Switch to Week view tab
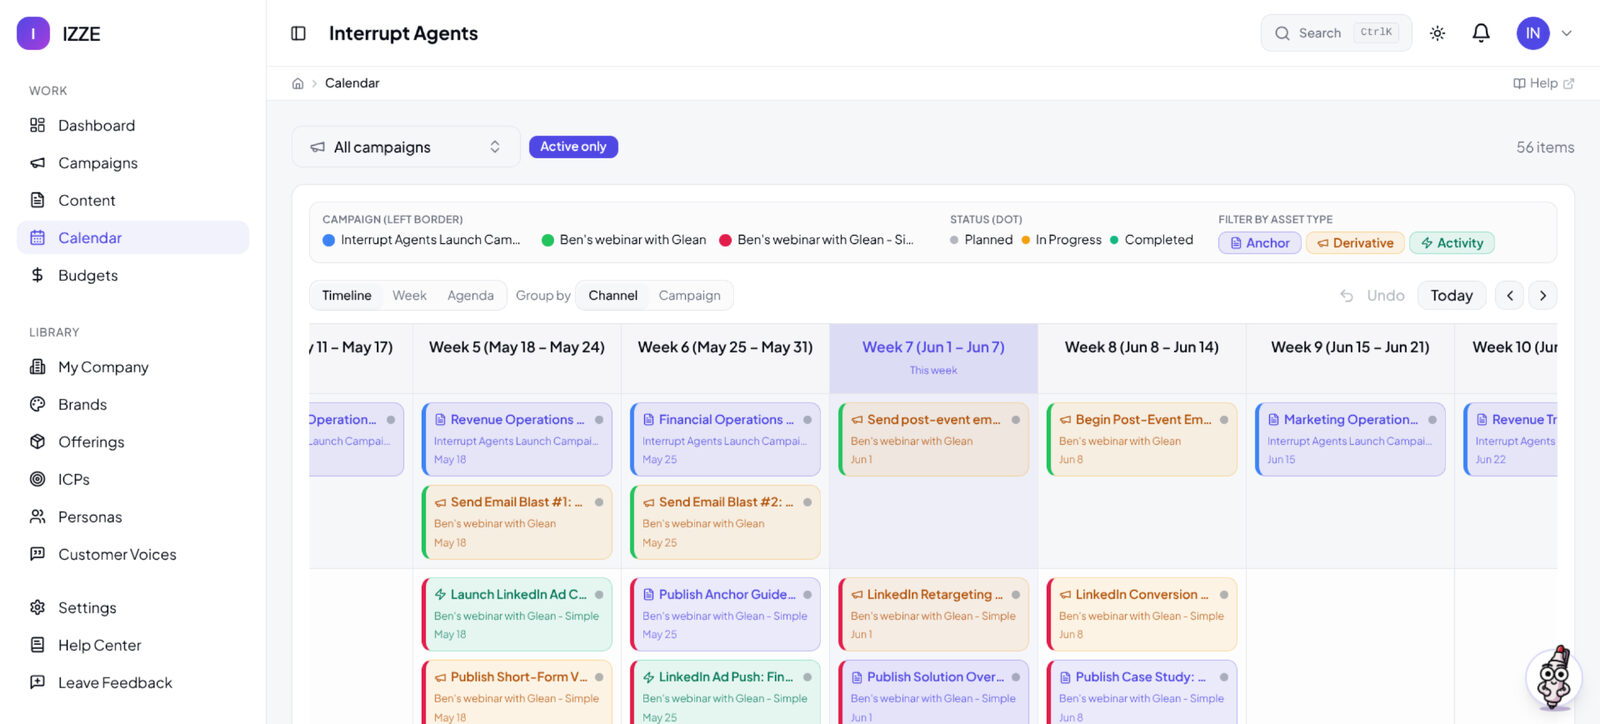Viewport: 1600px width, 724px height. coord(409,296)
